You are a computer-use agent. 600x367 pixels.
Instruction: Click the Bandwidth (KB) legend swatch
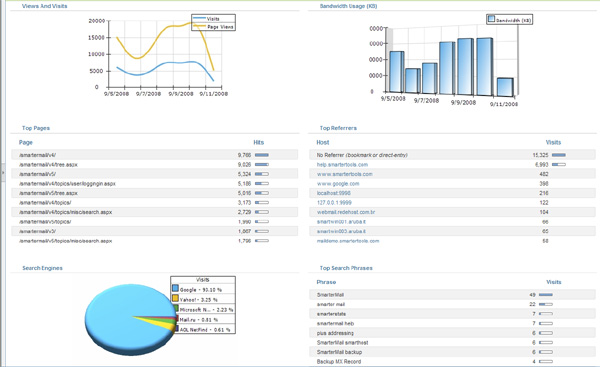(491, 19)
